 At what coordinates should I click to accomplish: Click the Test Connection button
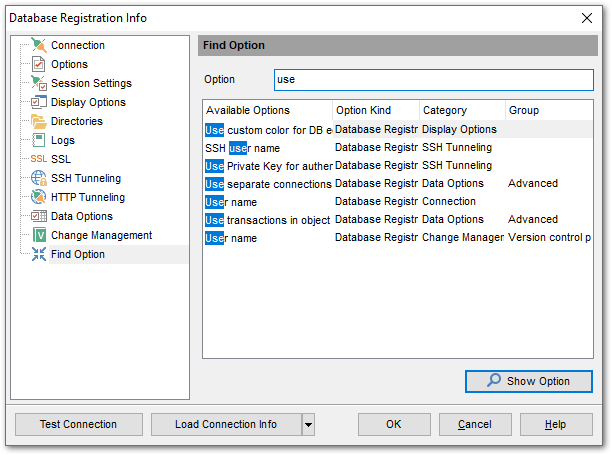(78, 425)
